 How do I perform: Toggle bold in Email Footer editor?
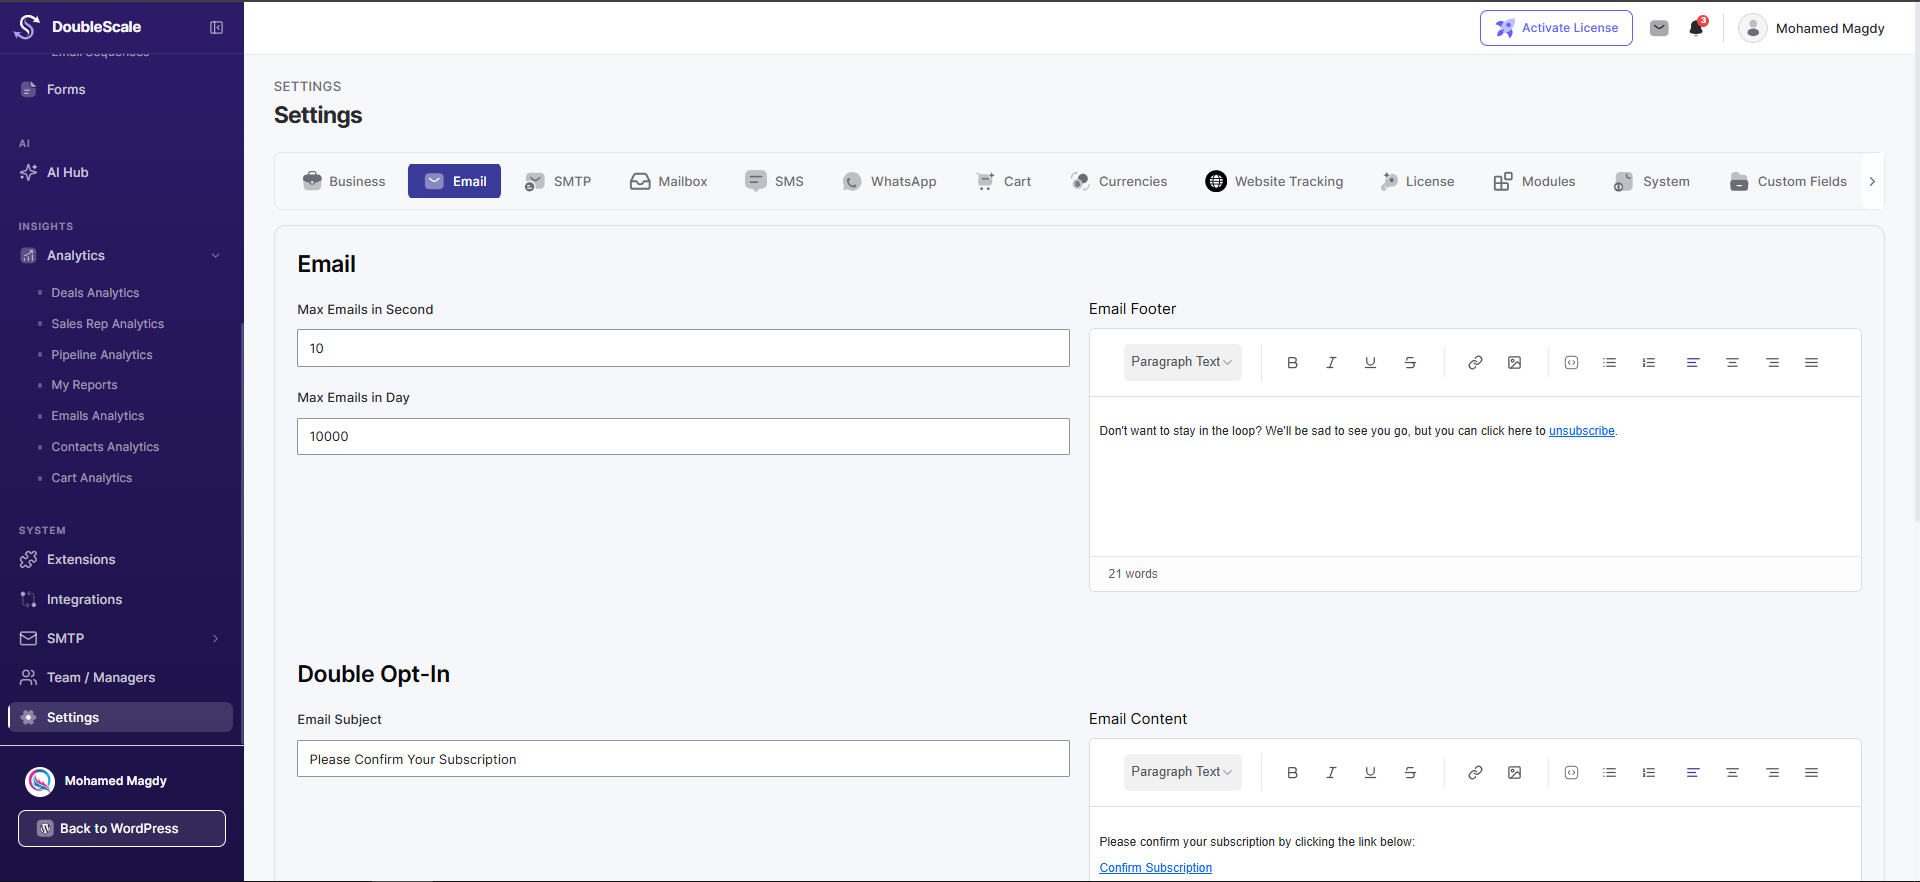1292,363
